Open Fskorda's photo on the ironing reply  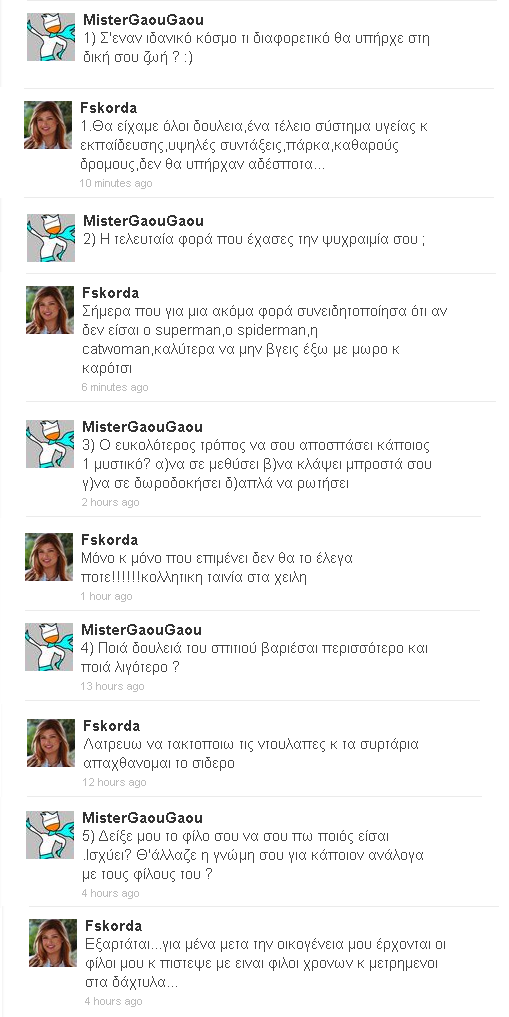[51, 743]
